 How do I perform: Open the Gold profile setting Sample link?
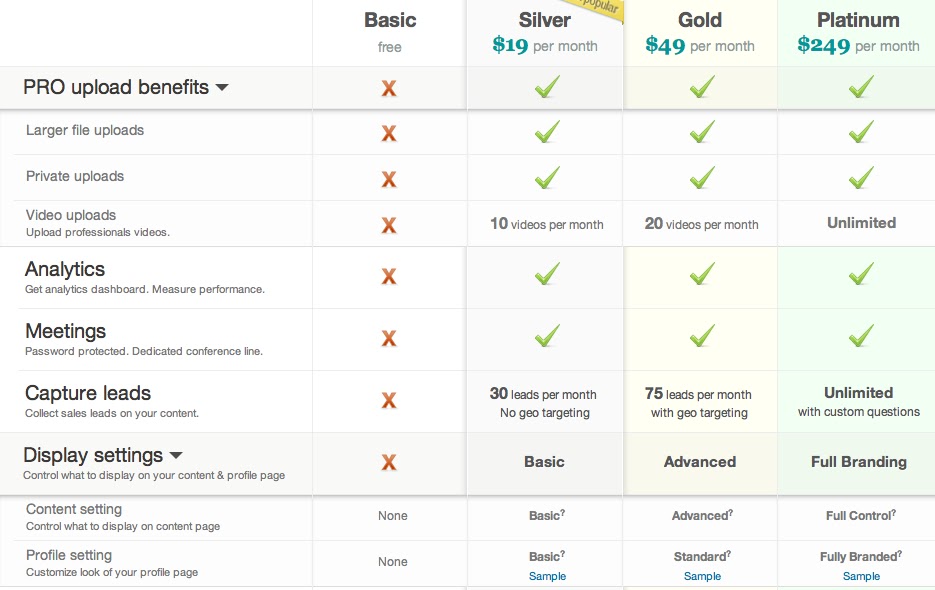(x=702, y=576)
